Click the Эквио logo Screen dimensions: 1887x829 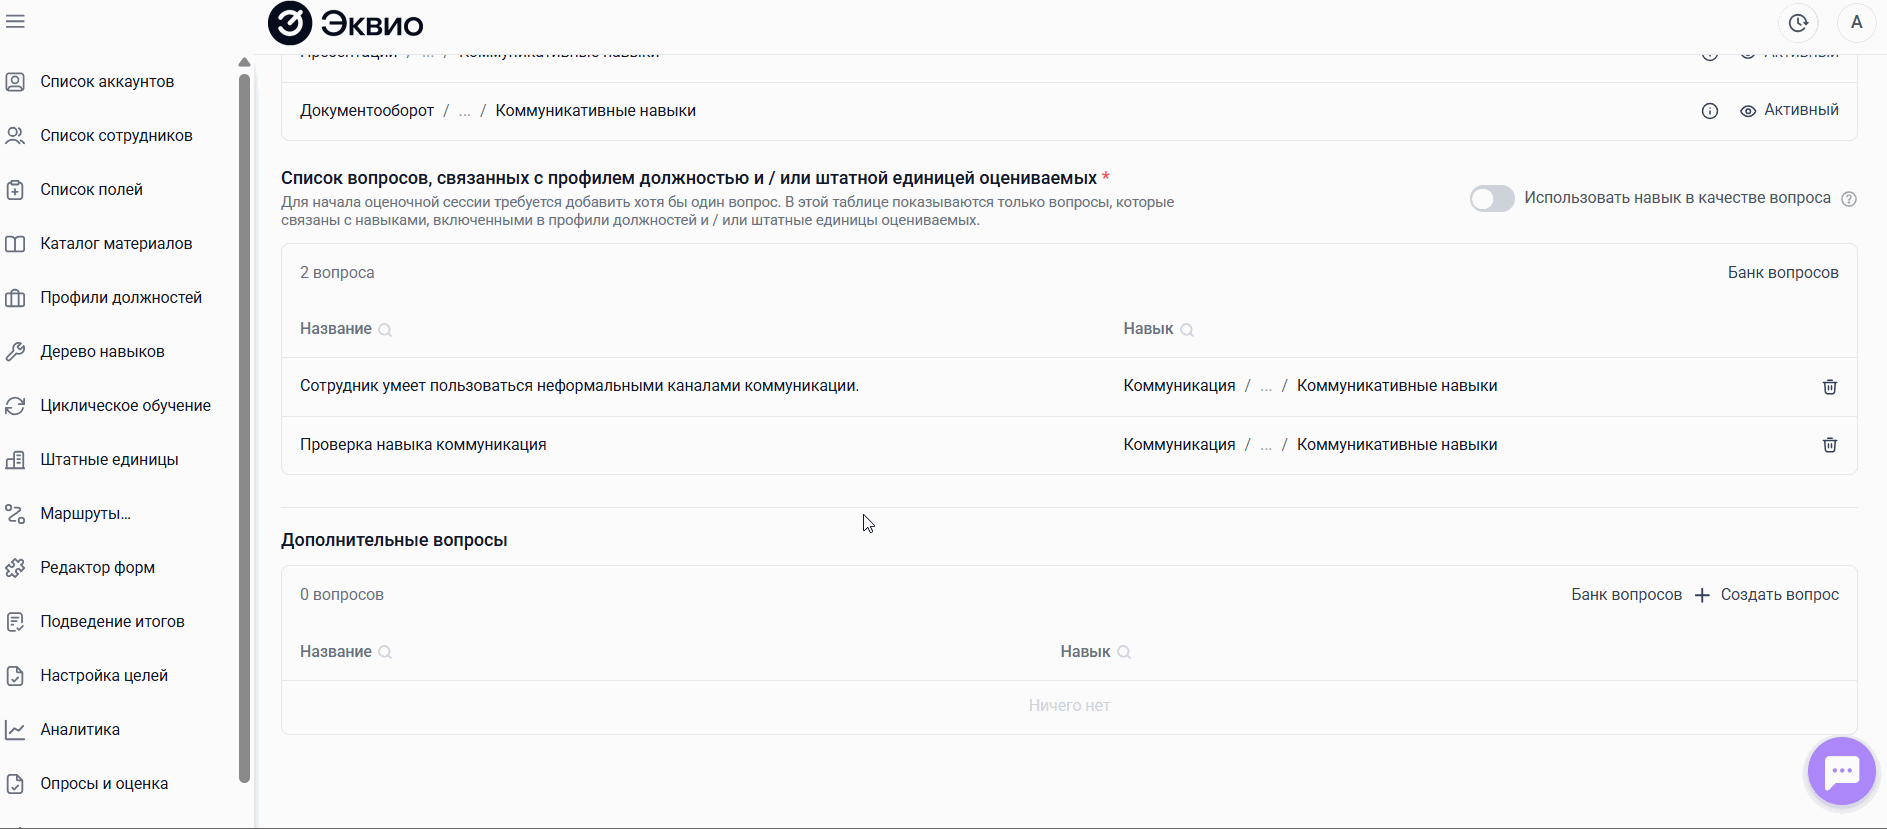346,23
